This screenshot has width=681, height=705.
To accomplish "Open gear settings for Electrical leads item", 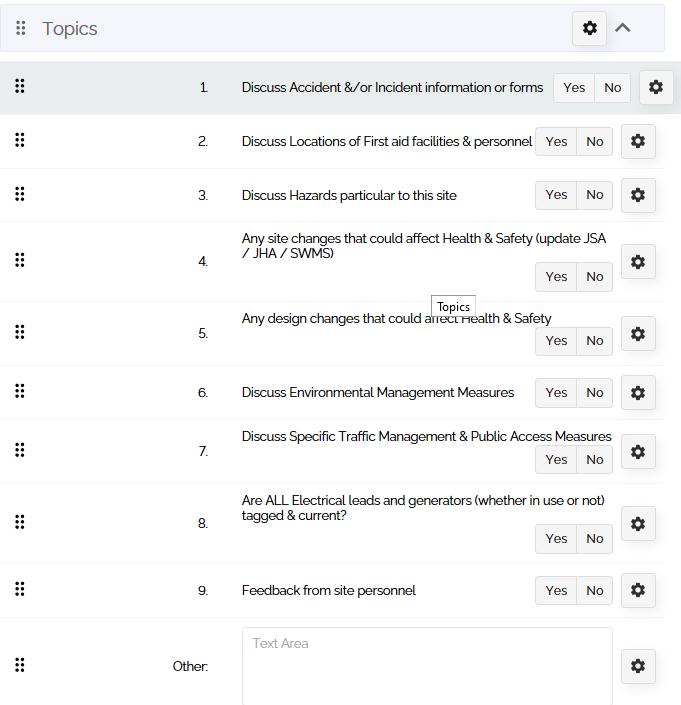I will pos(638,523).
